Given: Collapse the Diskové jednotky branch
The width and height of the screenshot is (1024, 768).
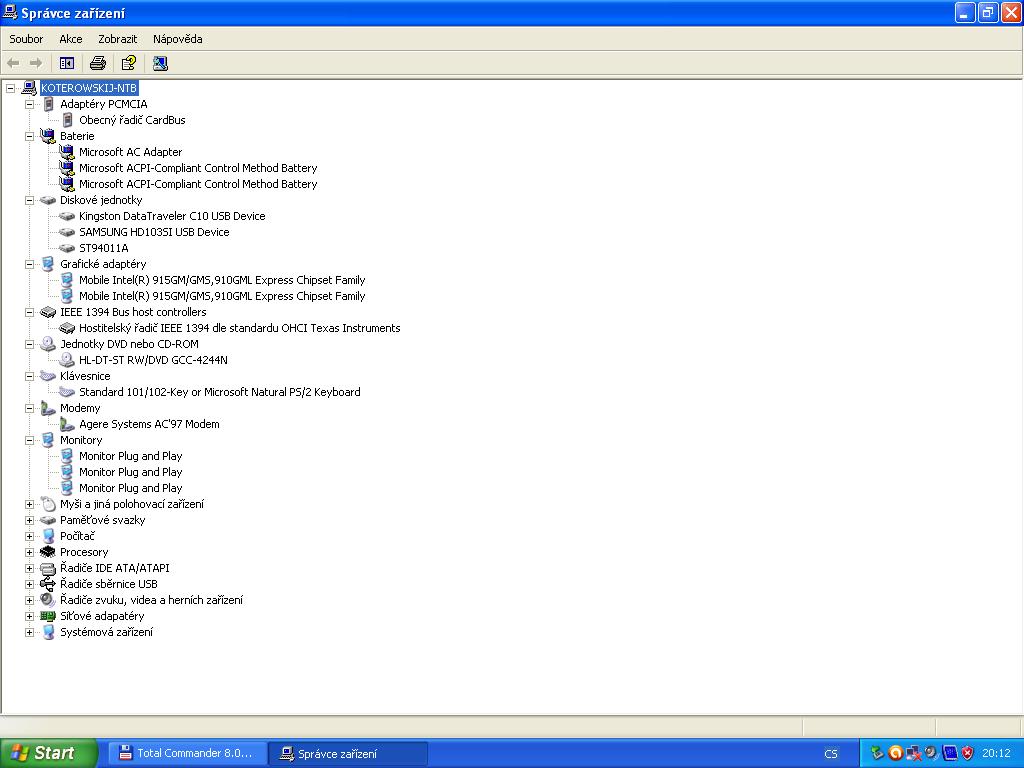Looking at the screenshot, I should (x=29, y=200).
